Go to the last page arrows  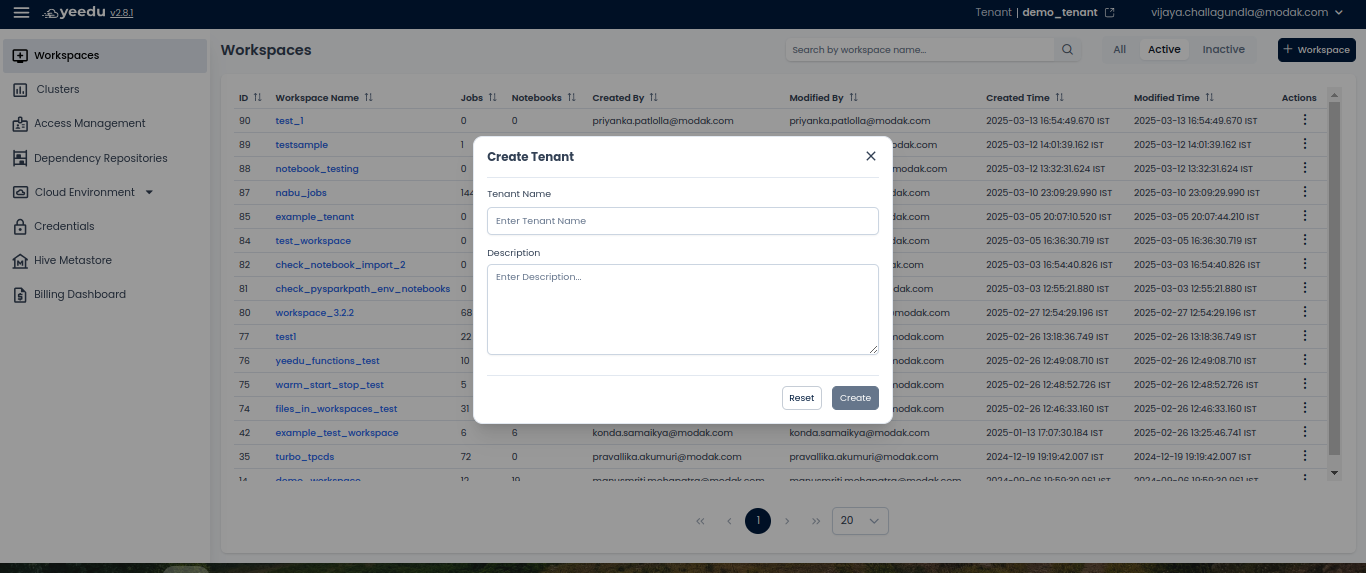816,521
